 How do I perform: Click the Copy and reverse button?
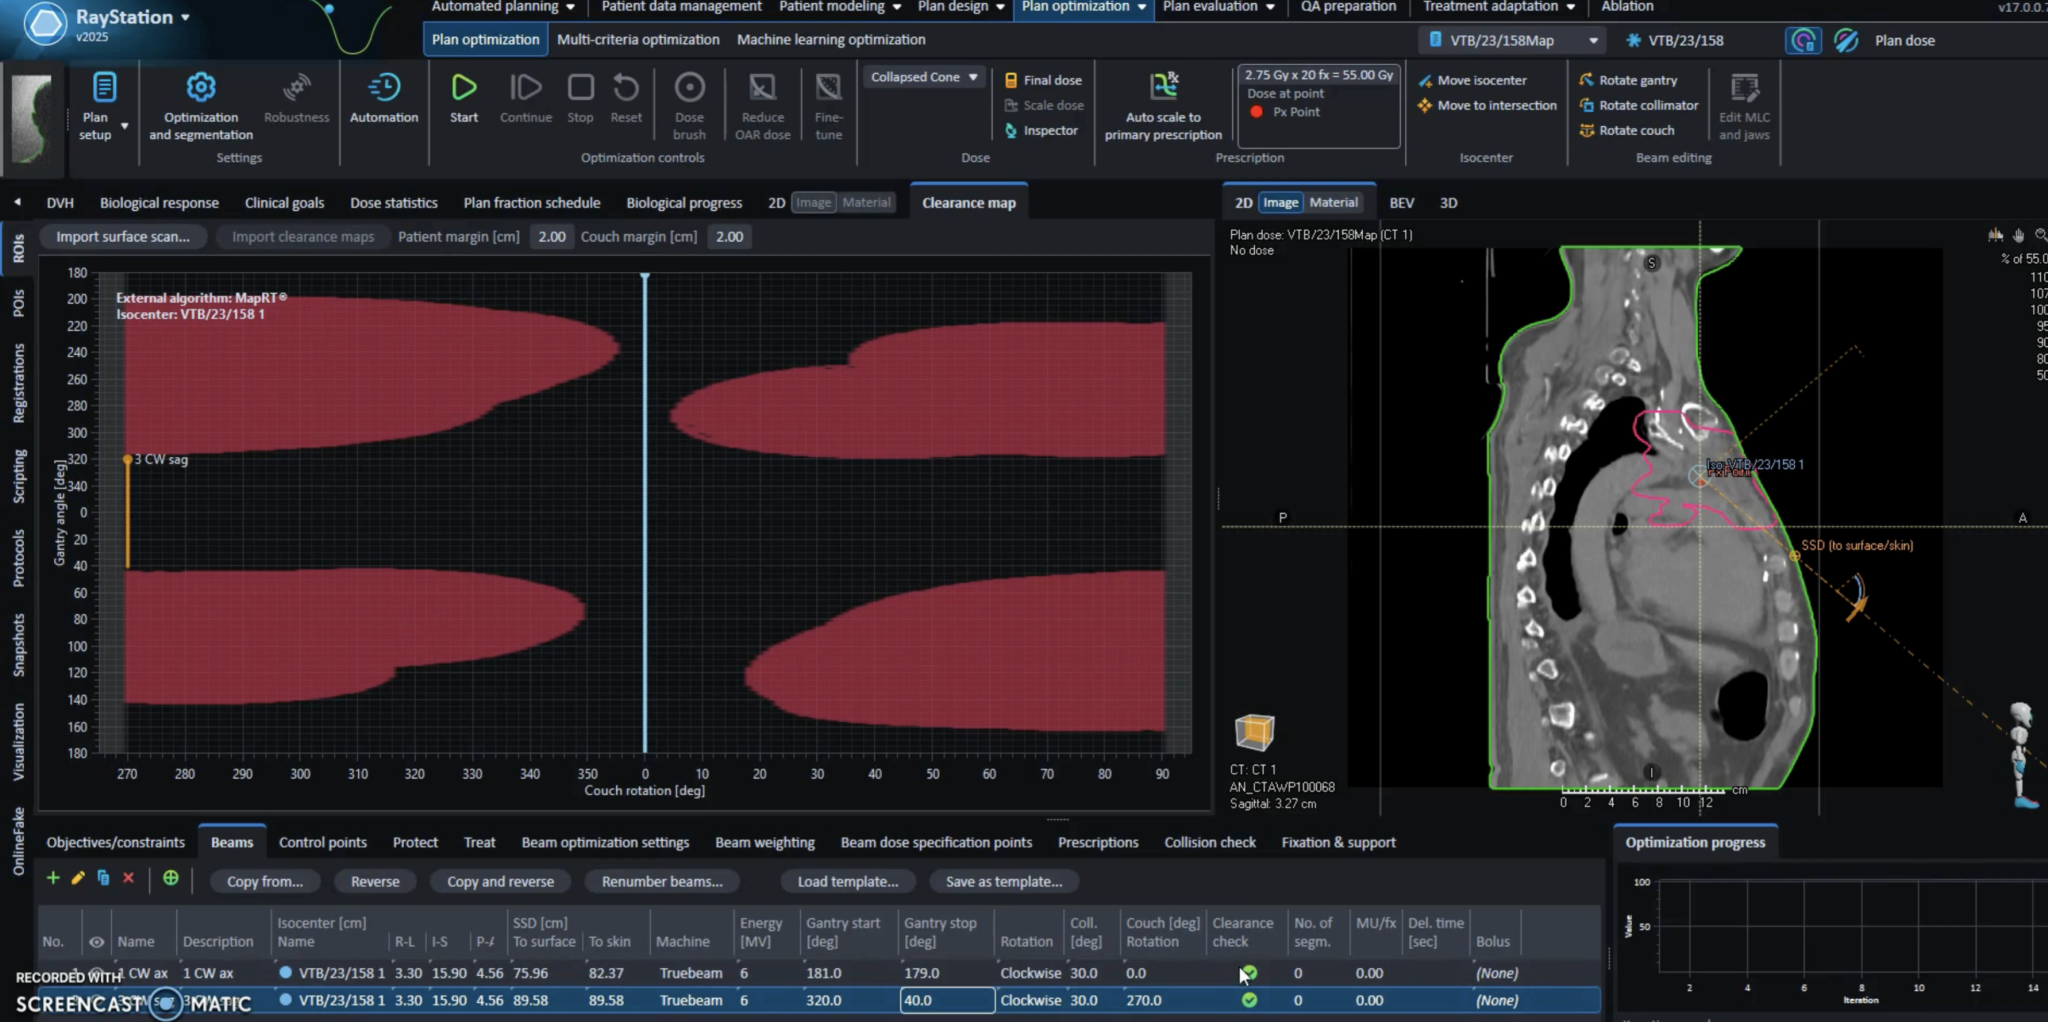(x=500, y=881)
